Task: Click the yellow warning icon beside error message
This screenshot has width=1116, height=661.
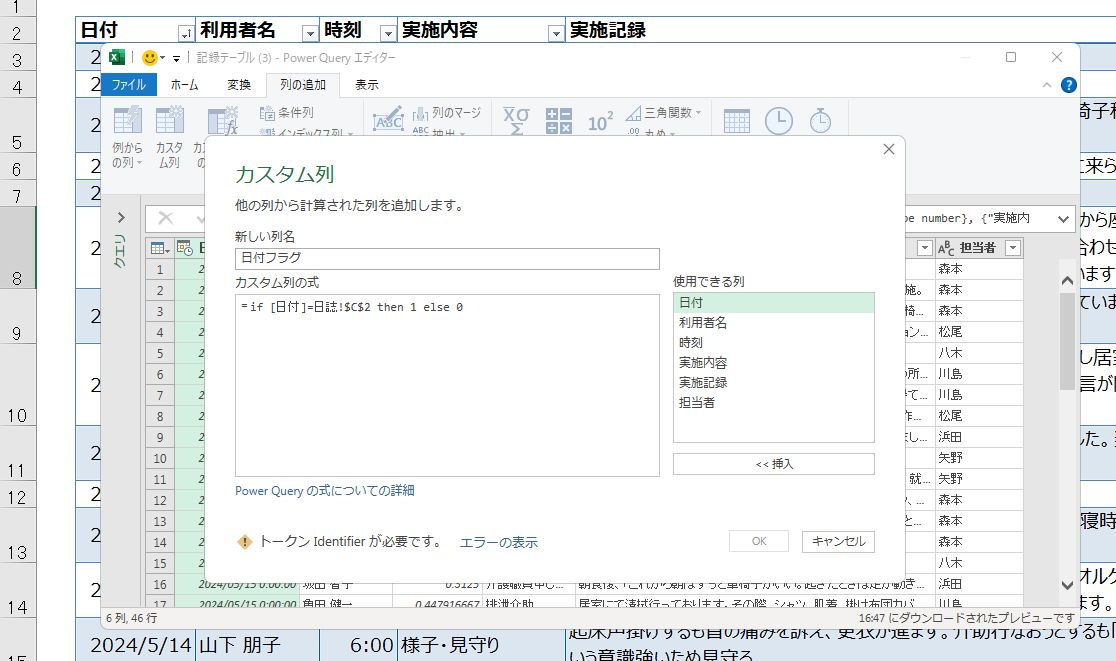Action: (x=244, y=542)
